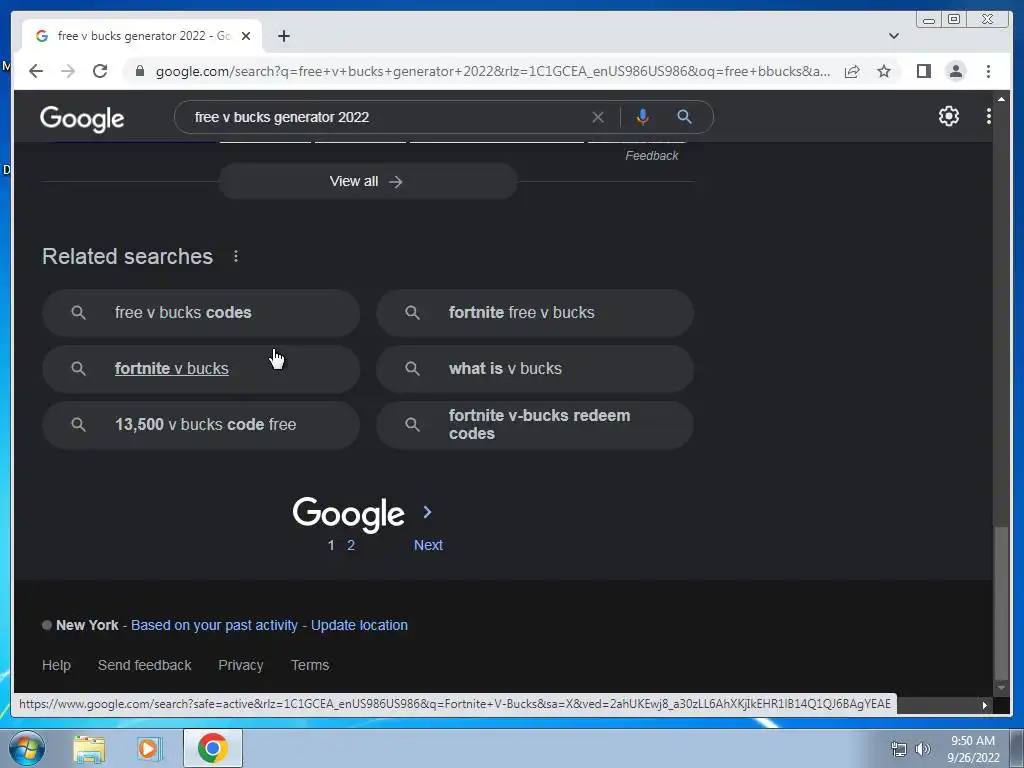Viewport: 1024px width, 768px height.
Task: Click the forward navigation arrow
Action: coord(68,71)
